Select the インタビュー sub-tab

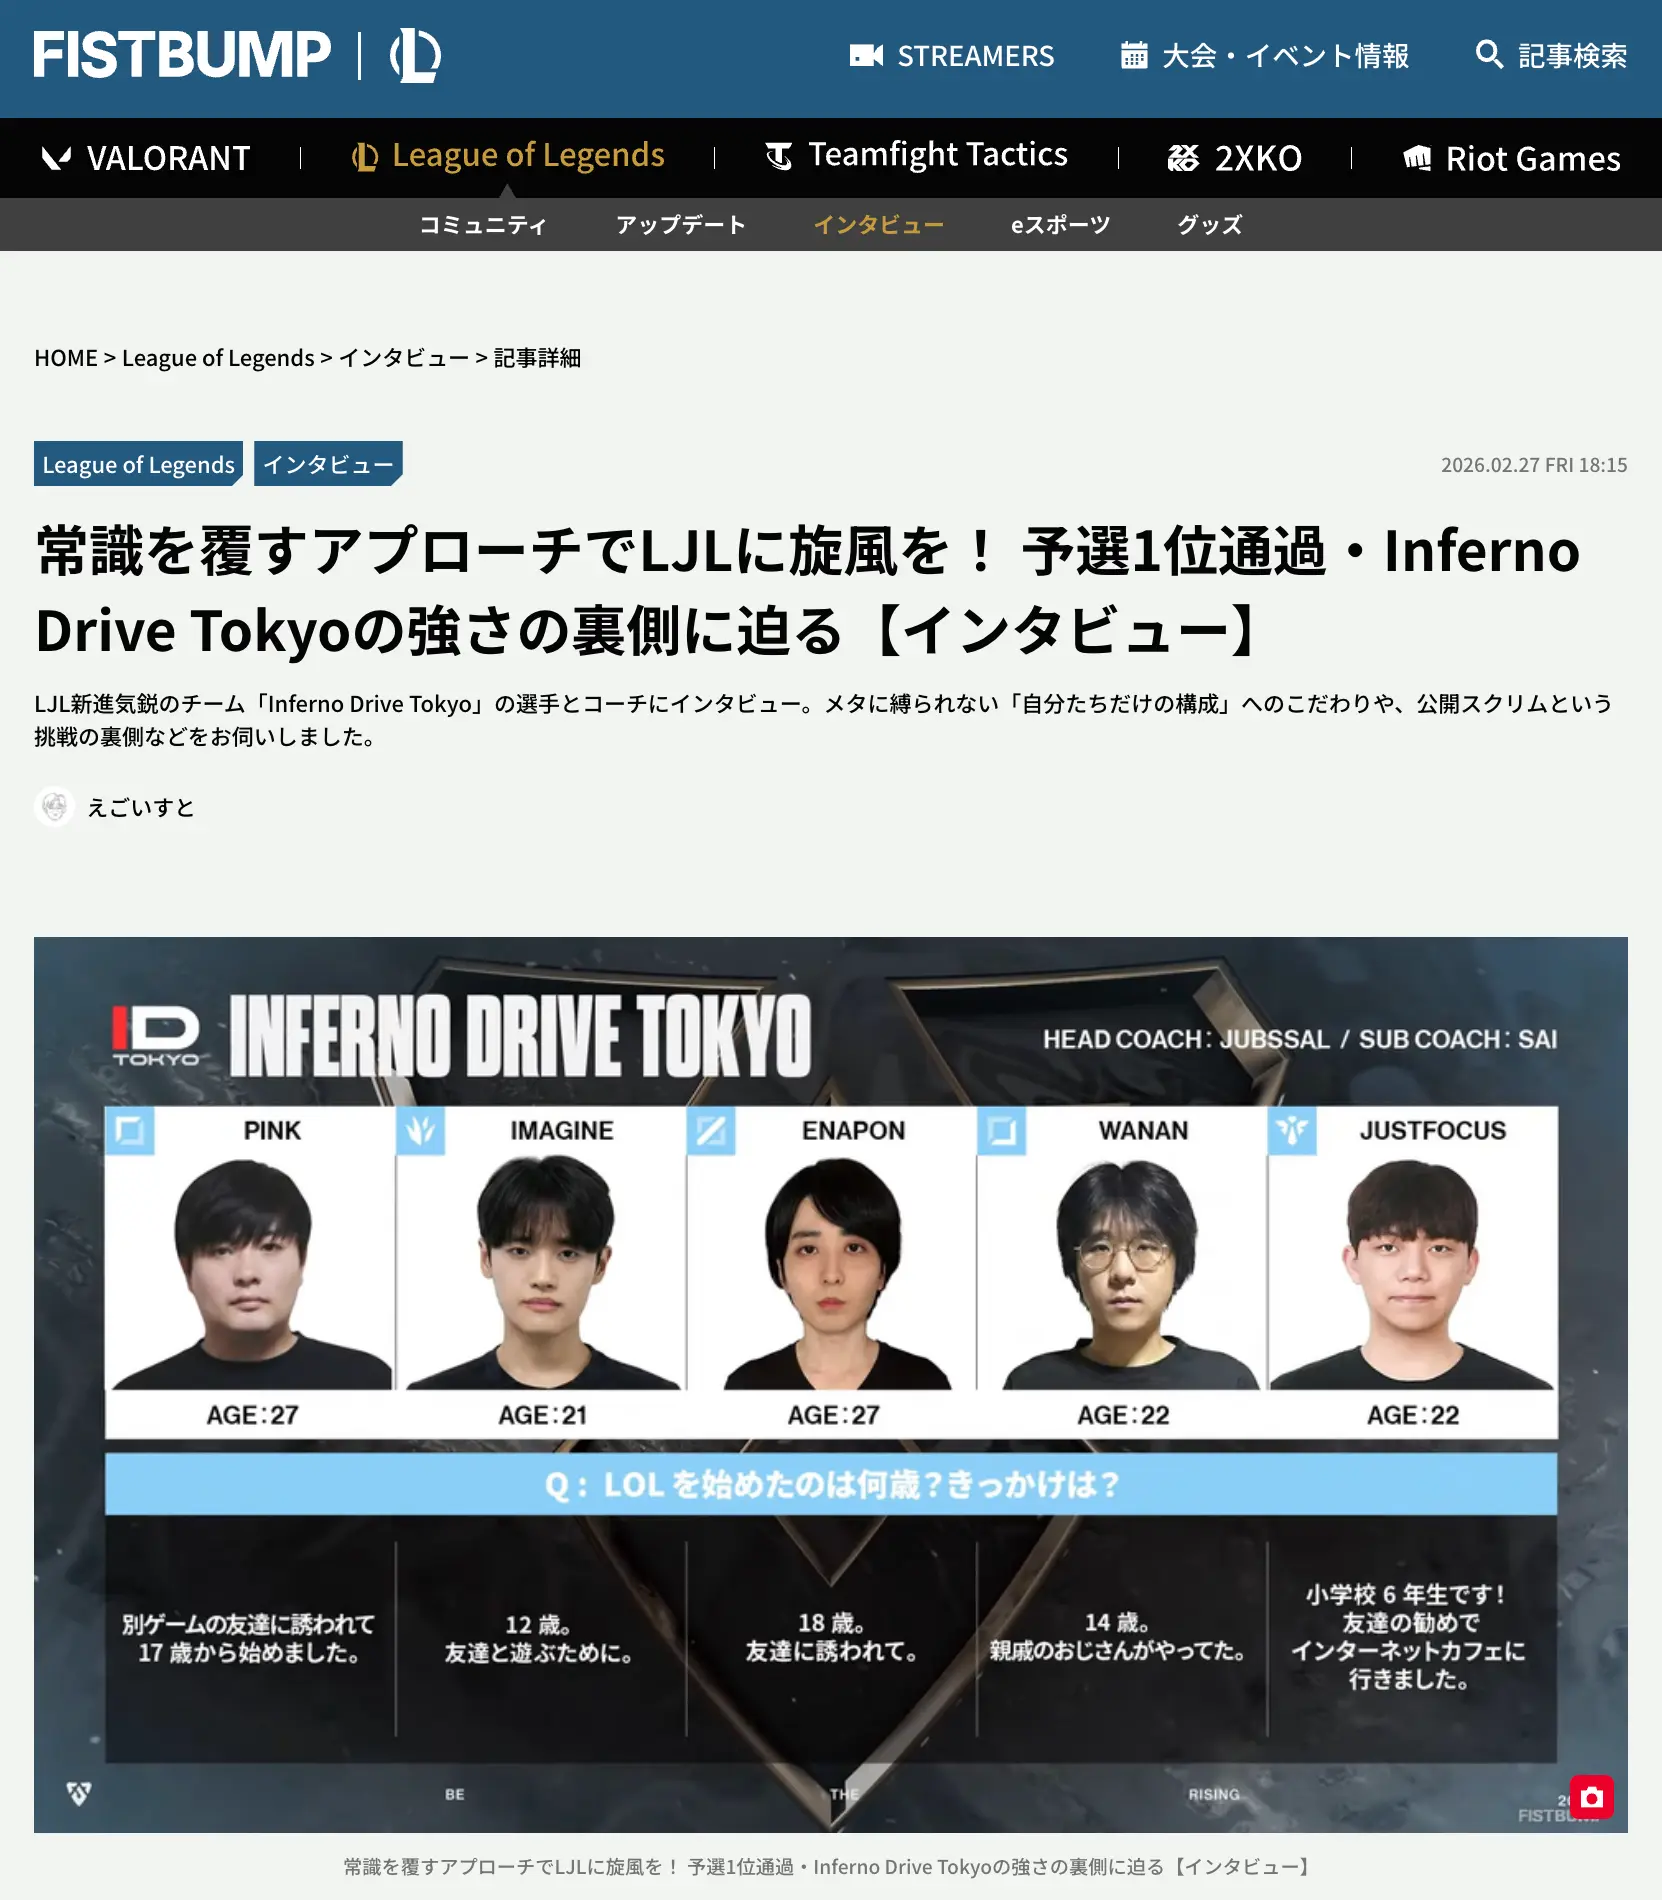tap(879, 225)
